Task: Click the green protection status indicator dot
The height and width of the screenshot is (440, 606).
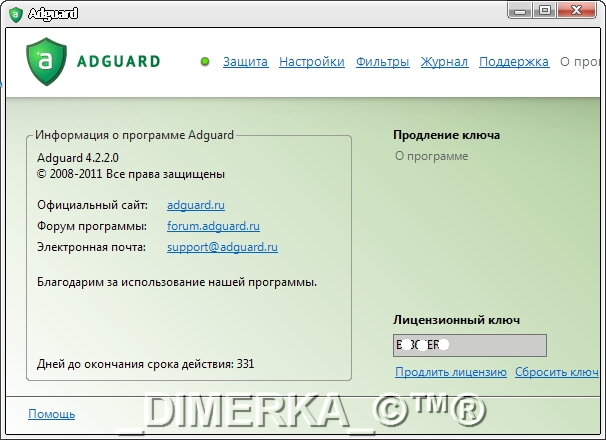Action: coord(205,62)
